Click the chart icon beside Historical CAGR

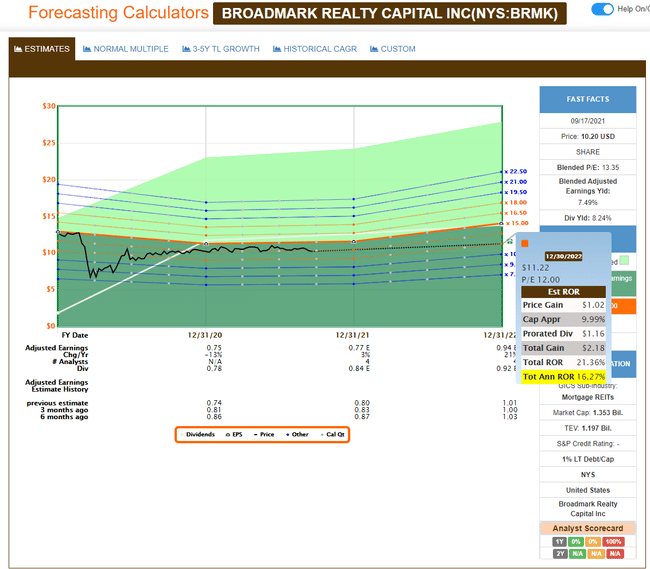[x=277, y=49]
